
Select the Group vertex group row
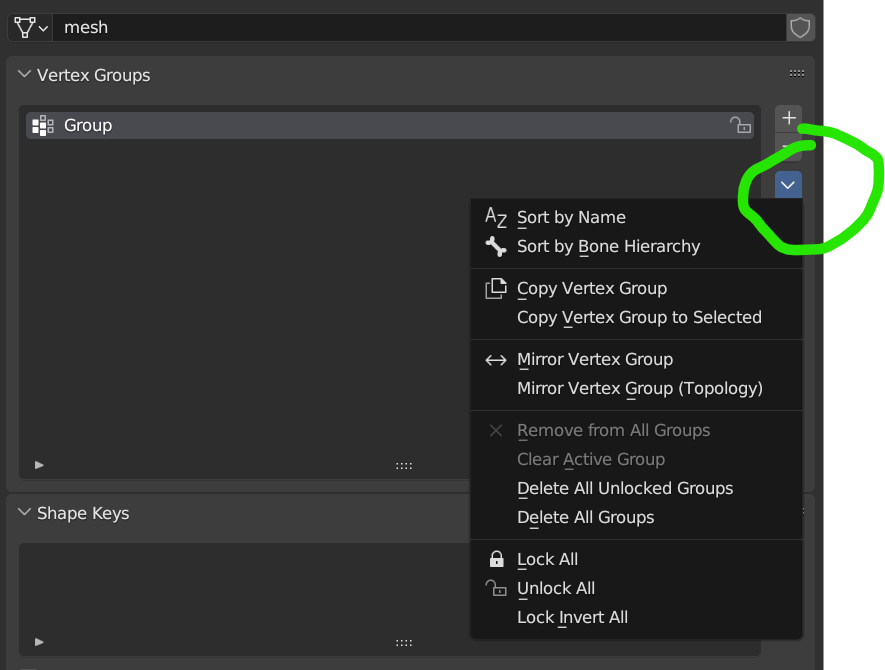click(x=390, y=125)
